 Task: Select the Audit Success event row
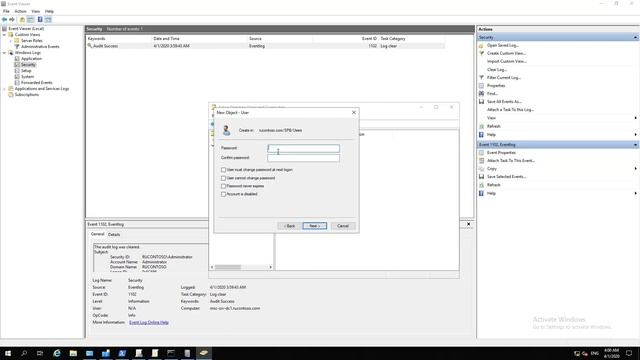(265, 46)
